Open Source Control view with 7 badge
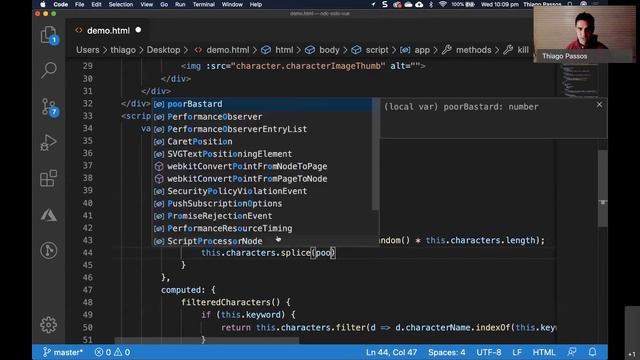Screen dimensions: 640x360 (49, 107)
